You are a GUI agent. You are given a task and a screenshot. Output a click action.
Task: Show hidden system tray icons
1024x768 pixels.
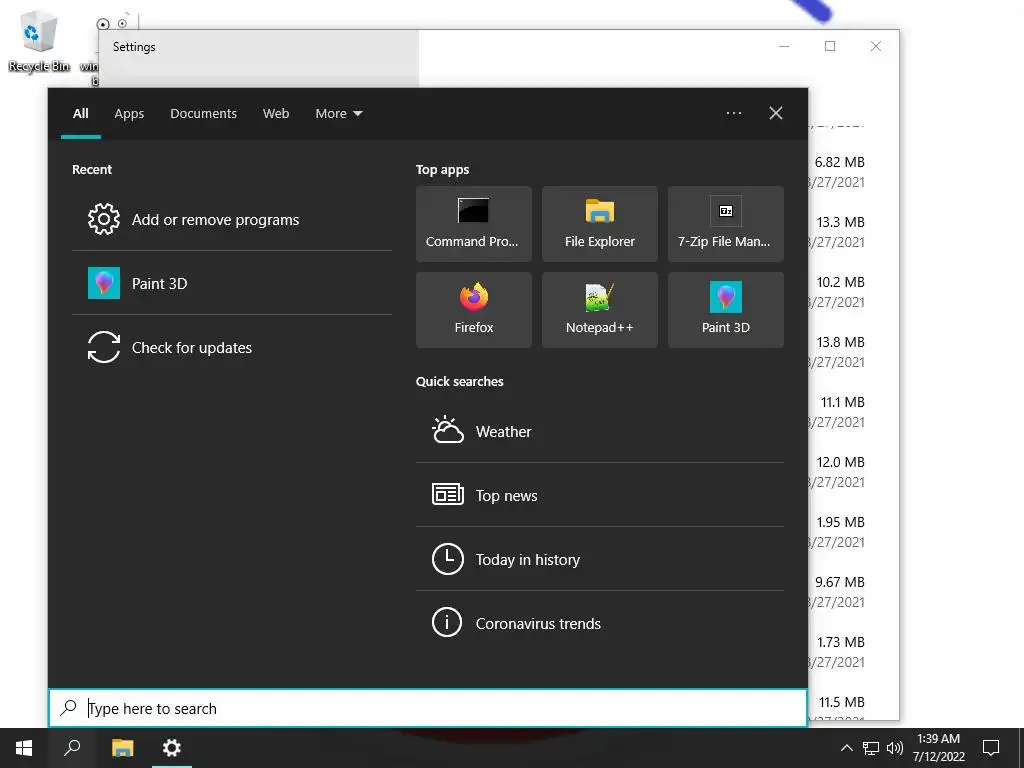[846, 748]
